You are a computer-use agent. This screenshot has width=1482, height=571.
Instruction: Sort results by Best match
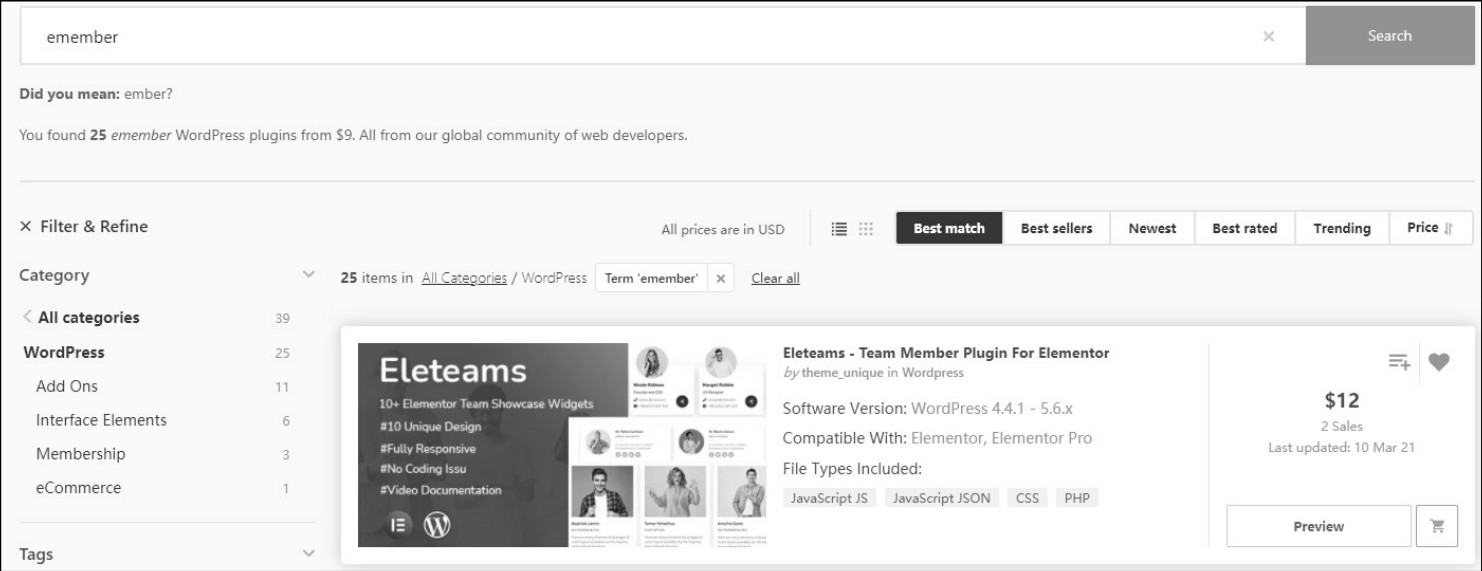click(949, 228)
